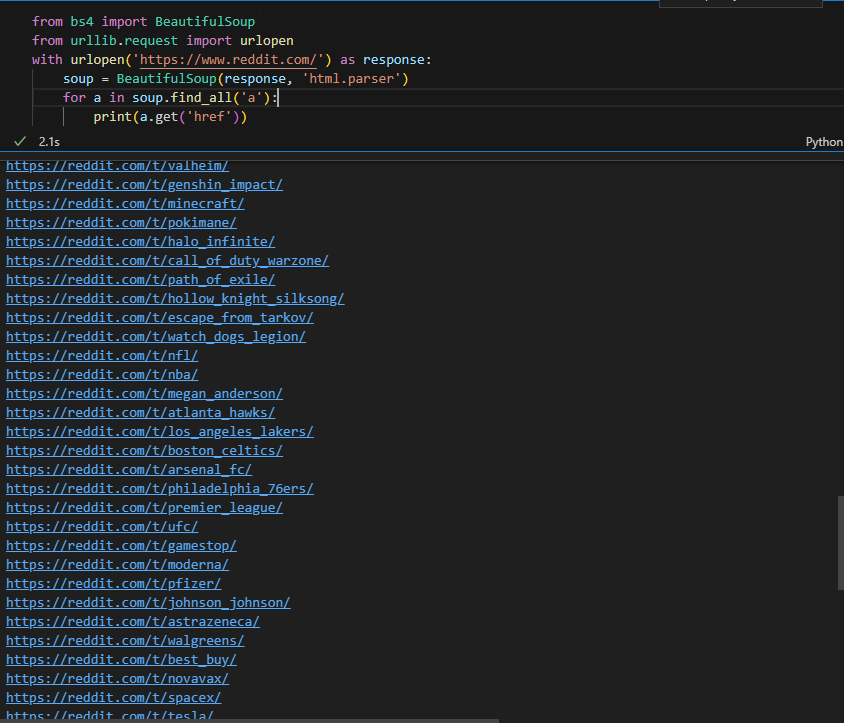Screen dimensions: 844x723
Task: Place cursor on 'urlopen' import line
Action: tap(163, 40)
